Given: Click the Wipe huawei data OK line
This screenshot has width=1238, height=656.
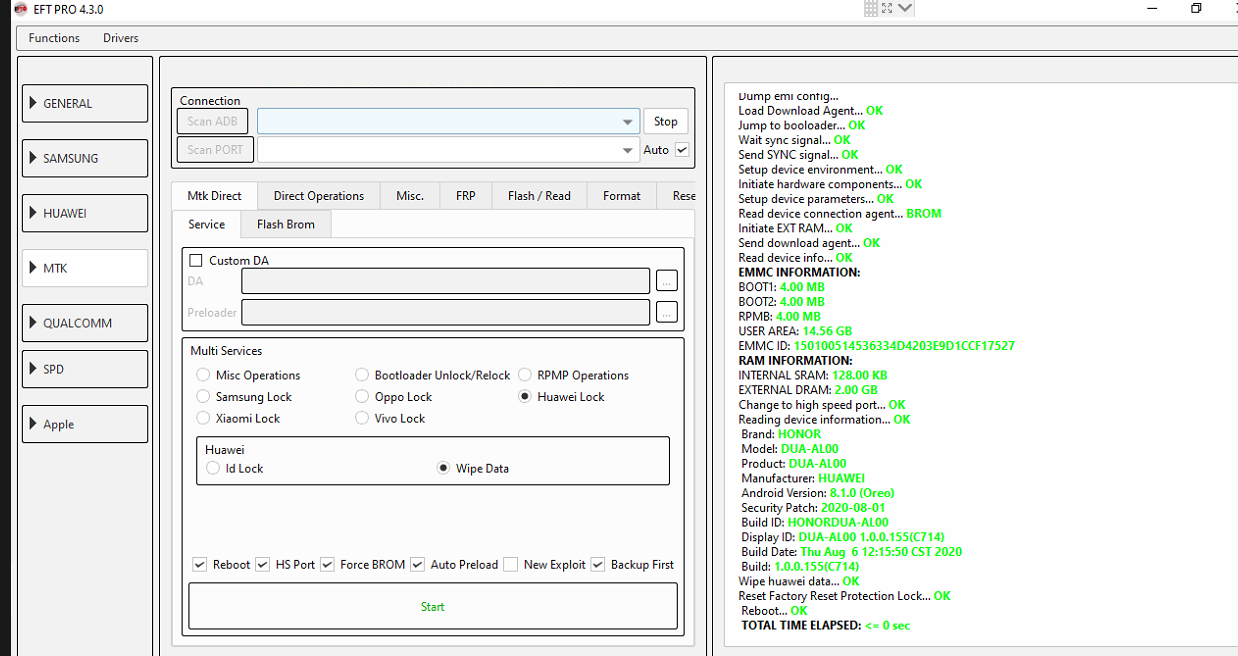Looking at the screenshot, I should 799,581.
